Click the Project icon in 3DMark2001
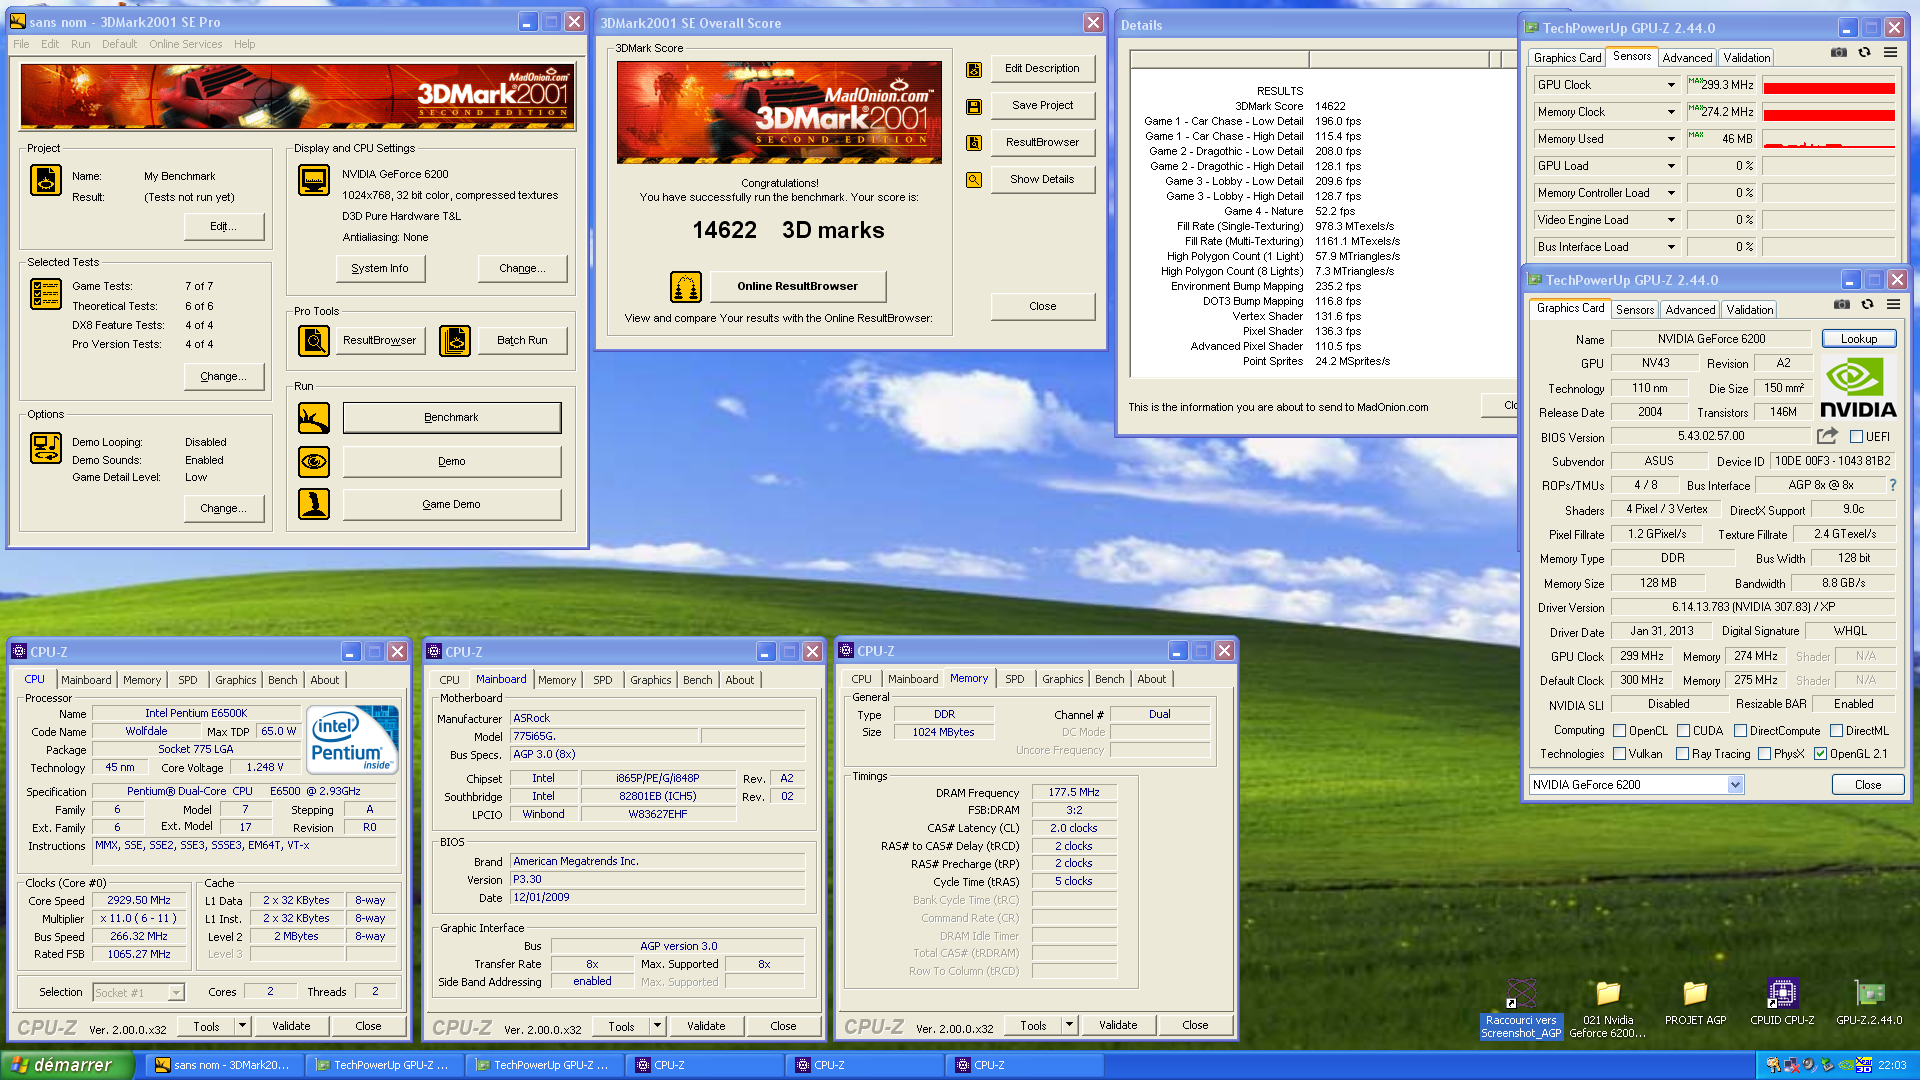 [46, 180]
